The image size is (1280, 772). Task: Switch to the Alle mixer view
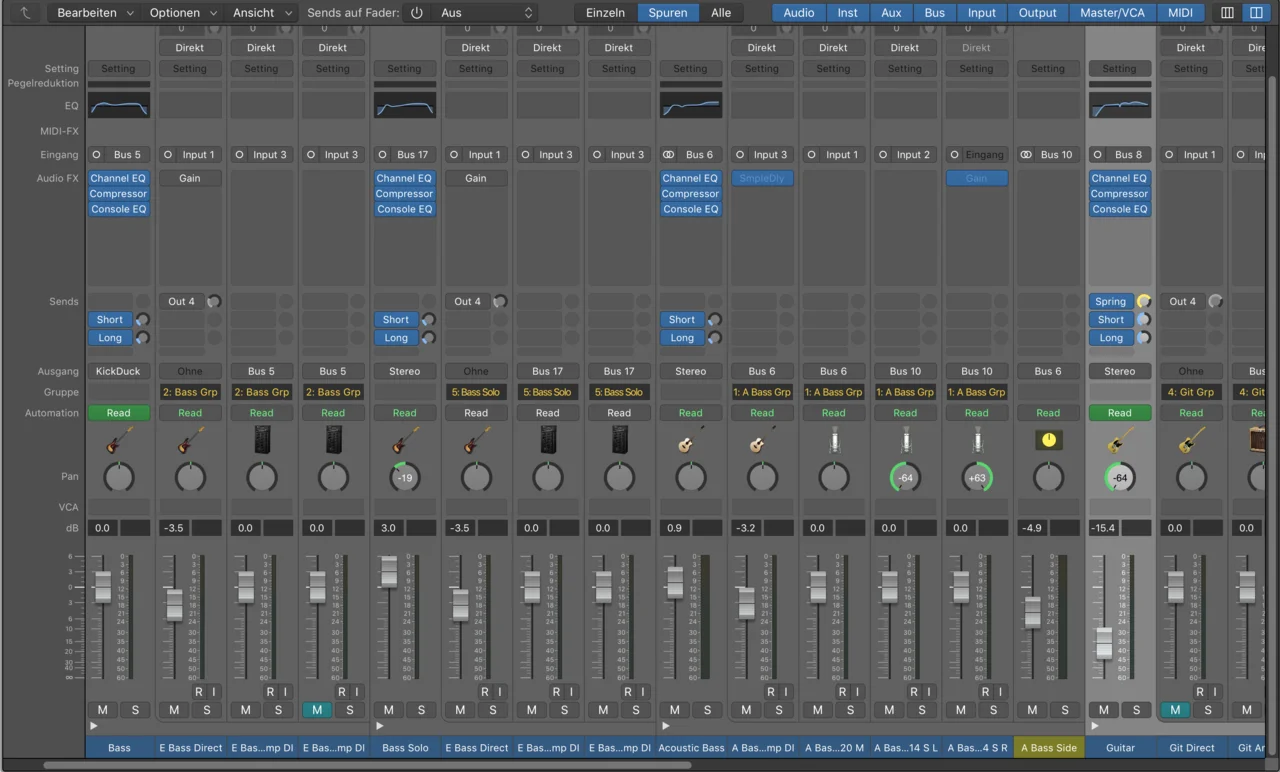tap(720, 13)
